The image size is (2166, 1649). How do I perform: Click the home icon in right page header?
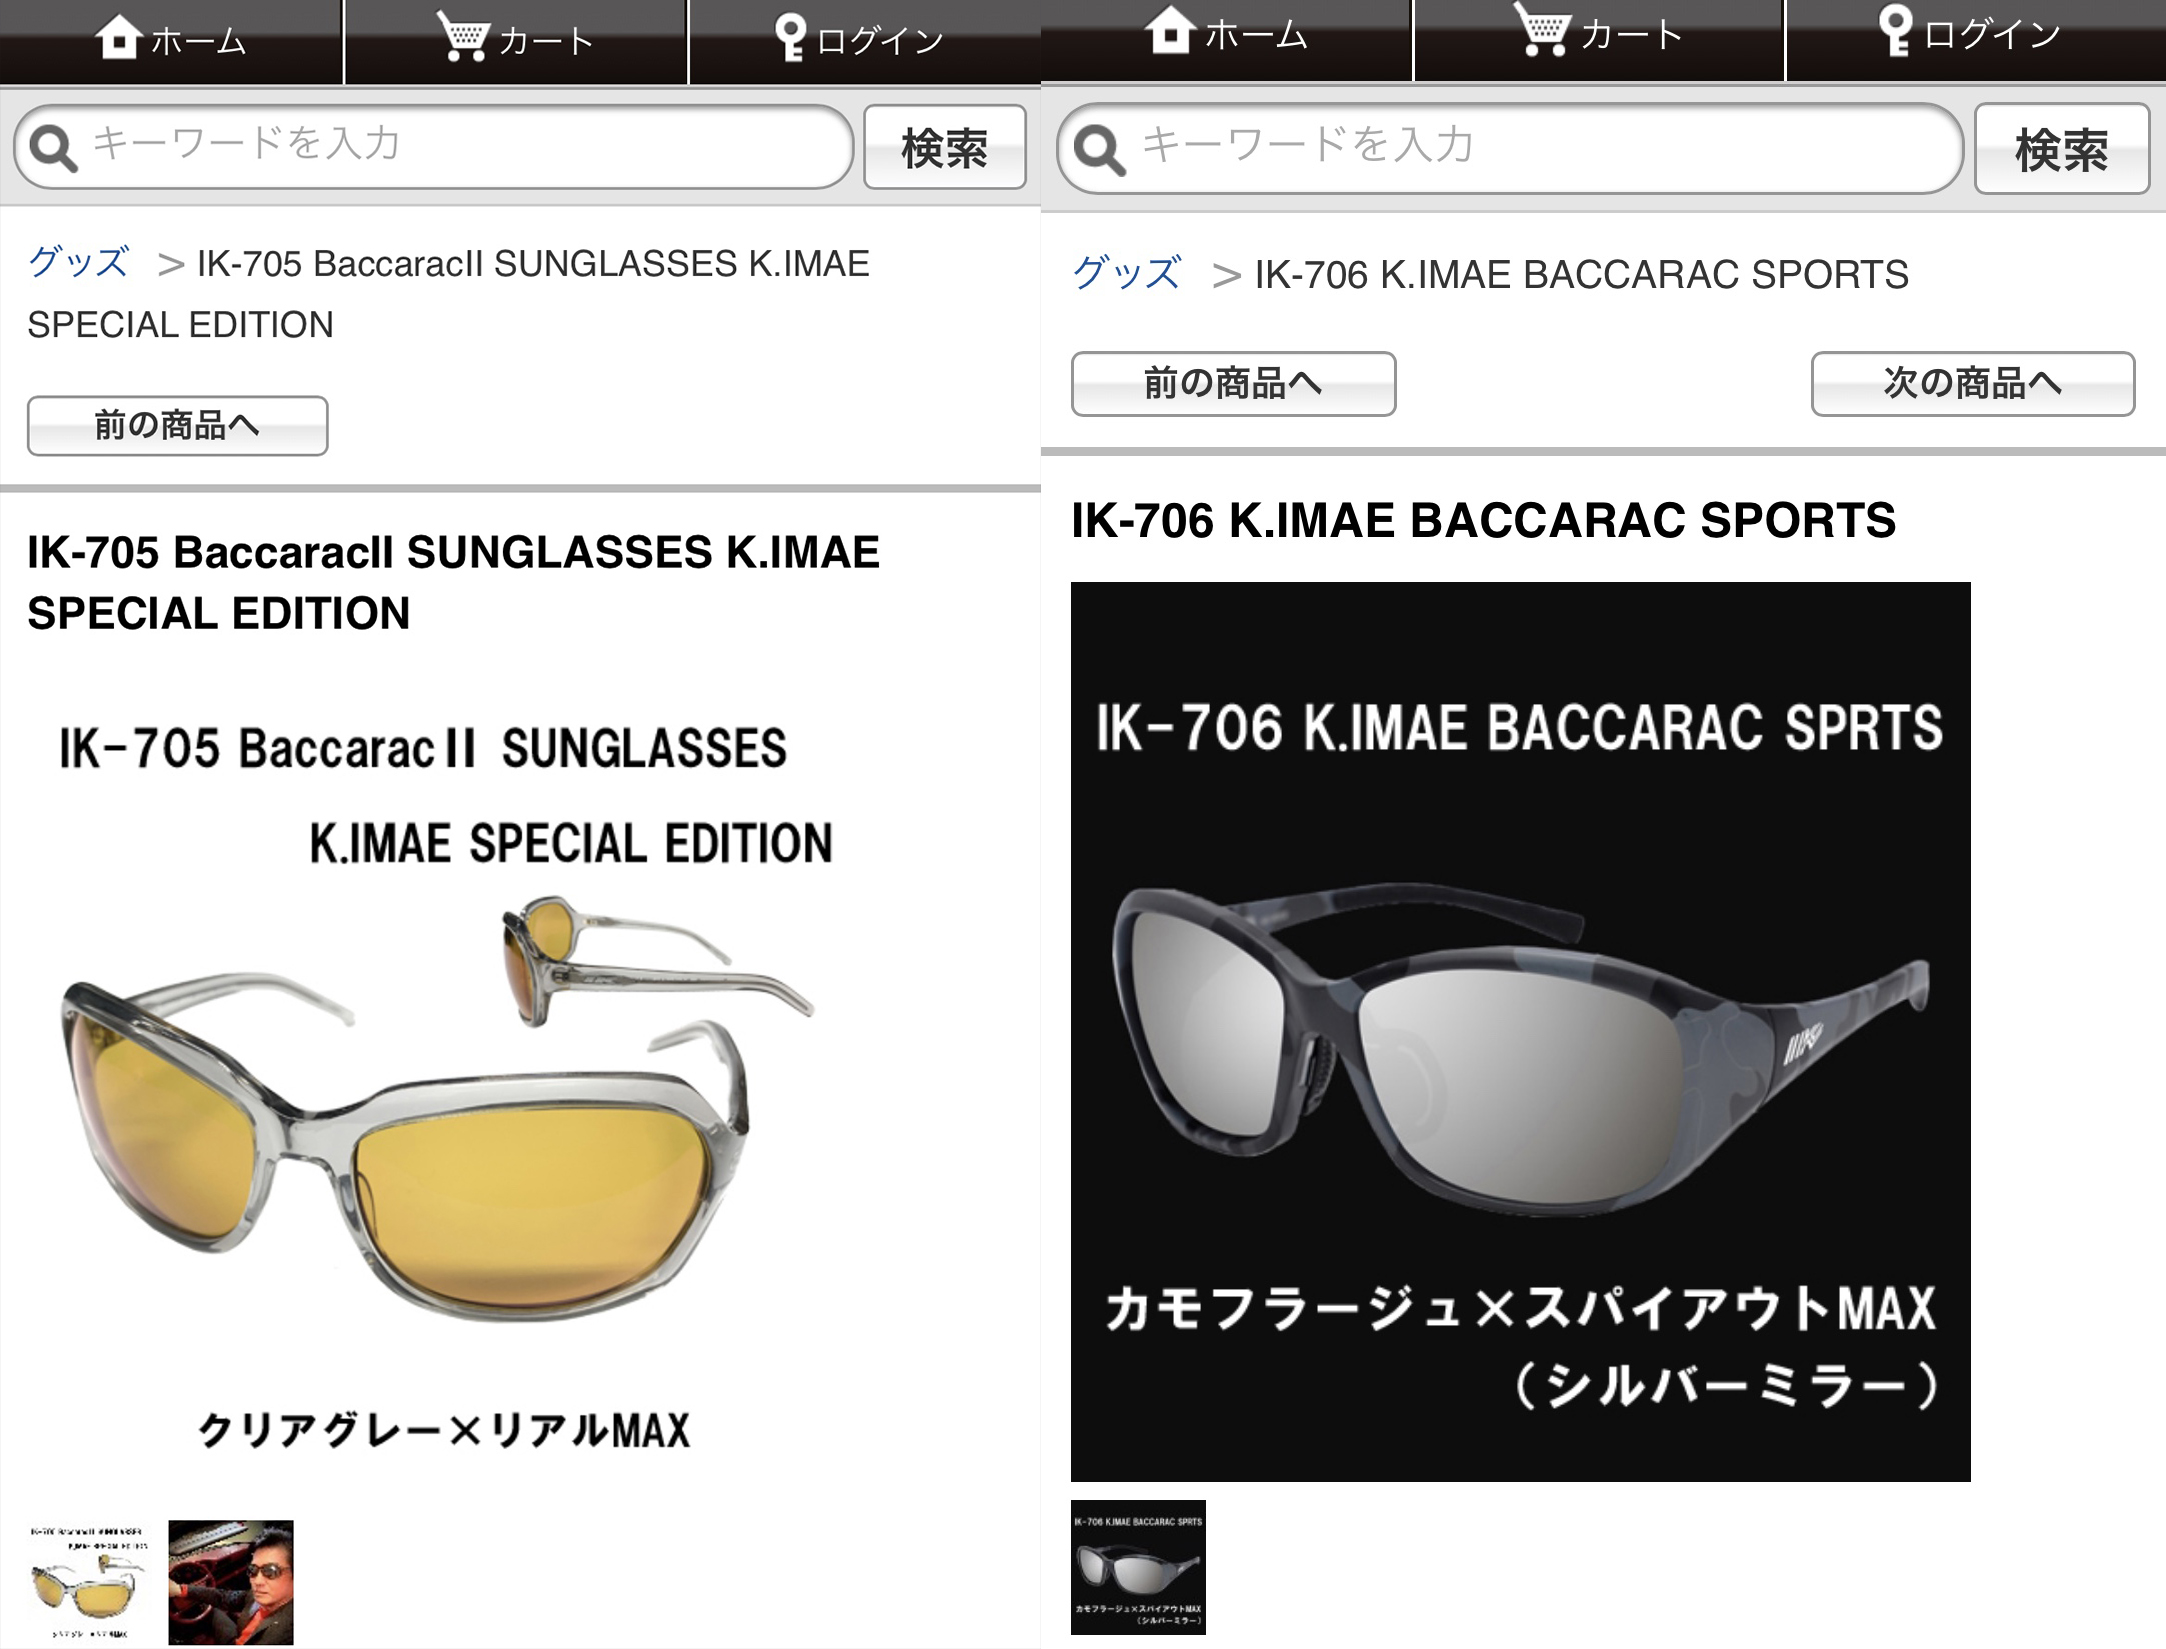[1170, 30]
